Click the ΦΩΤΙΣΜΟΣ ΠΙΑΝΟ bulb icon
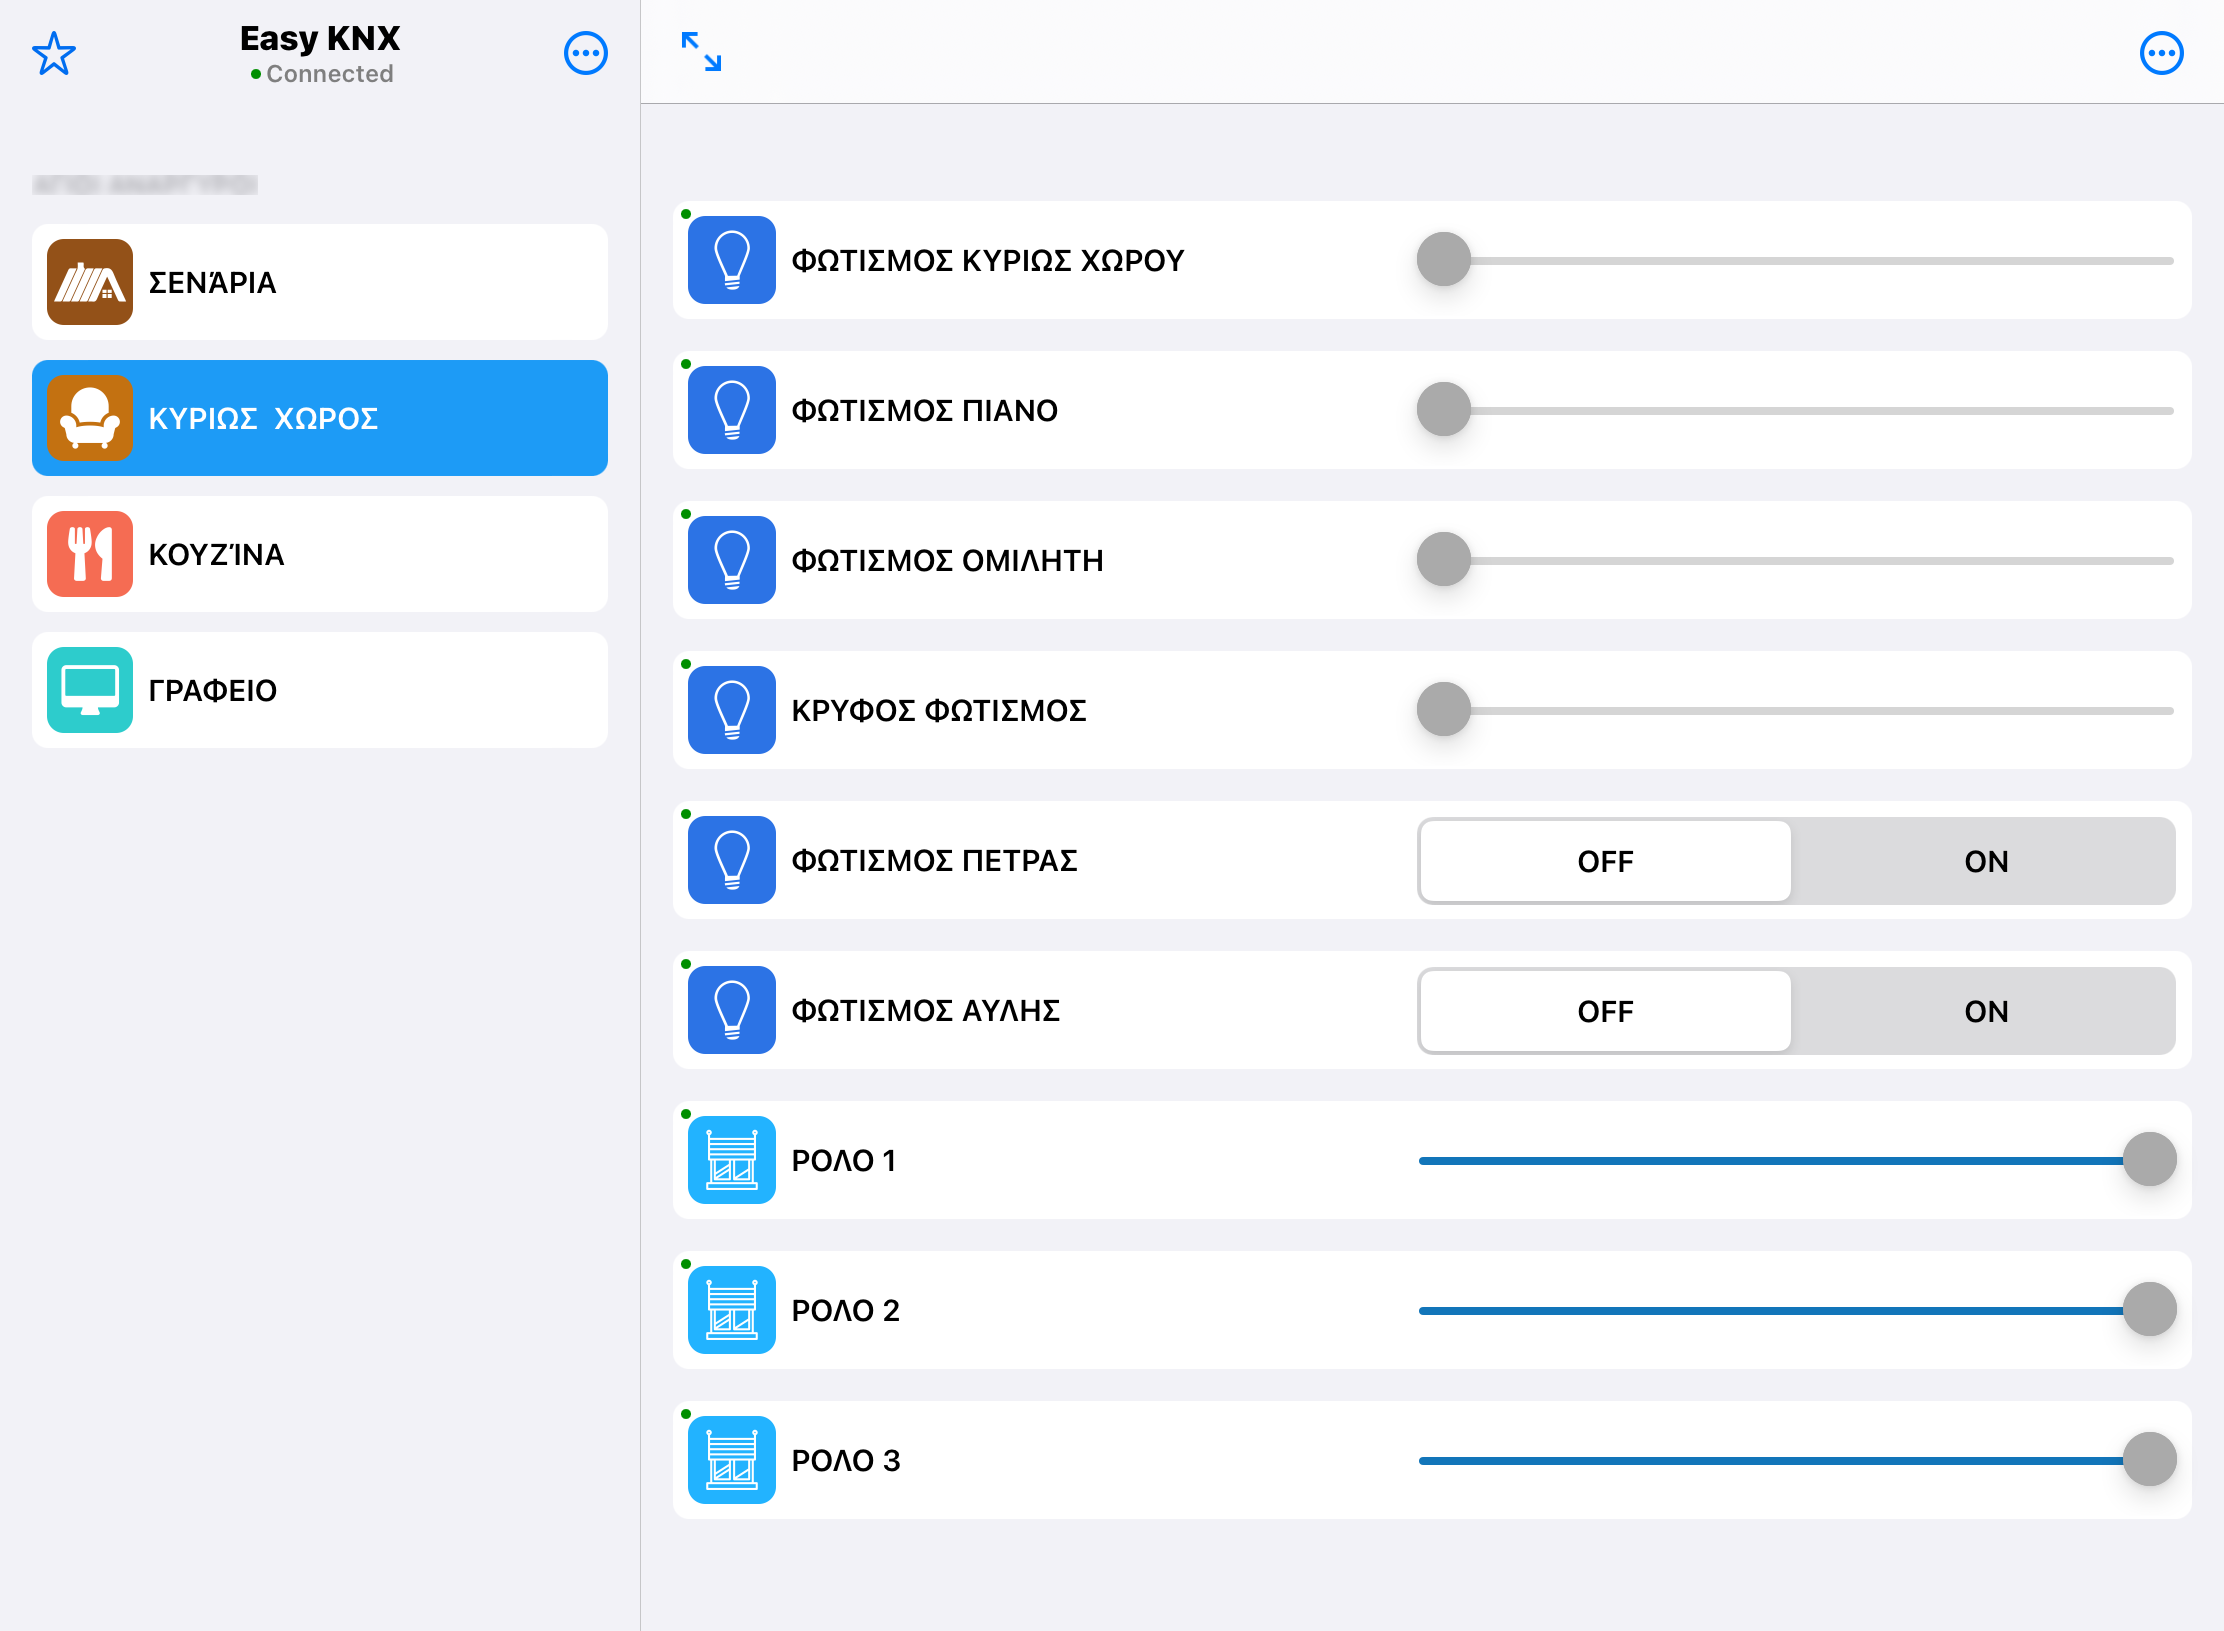The image size is (2224, 1631). pyautogui.click(x=732, y=410)
